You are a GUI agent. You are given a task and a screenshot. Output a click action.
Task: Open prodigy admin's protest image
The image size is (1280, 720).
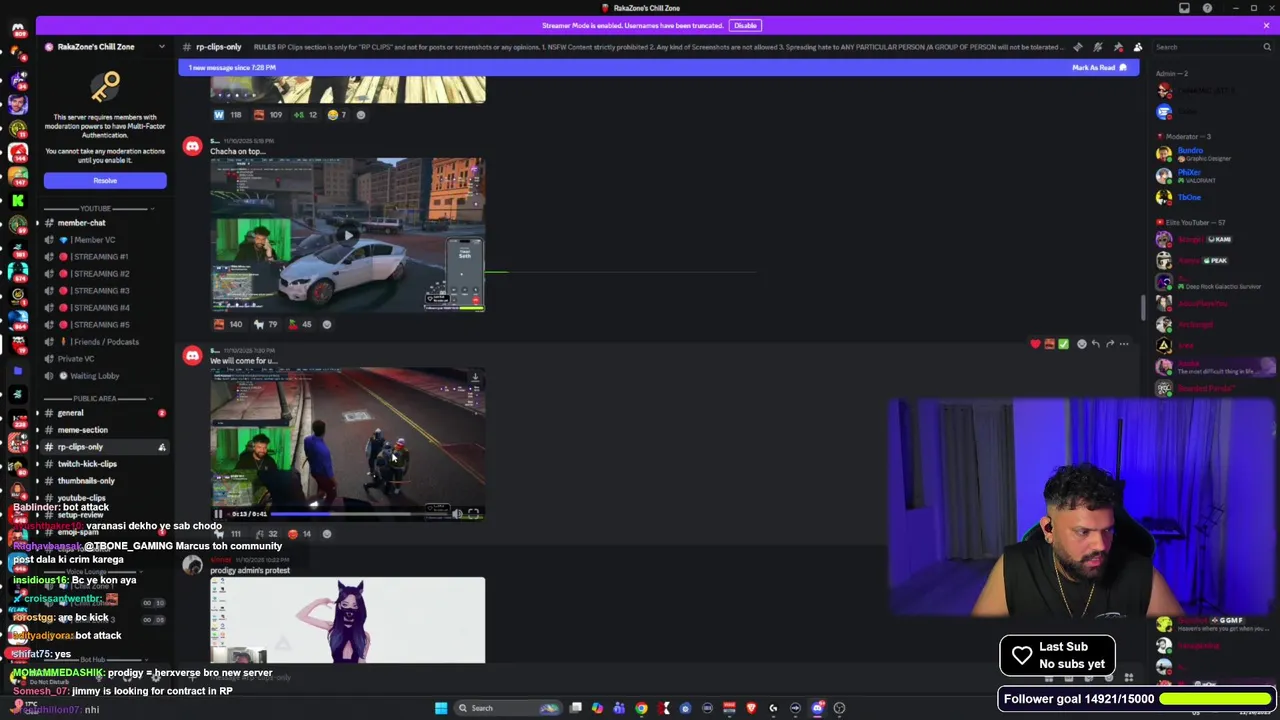tap(348, 620)
